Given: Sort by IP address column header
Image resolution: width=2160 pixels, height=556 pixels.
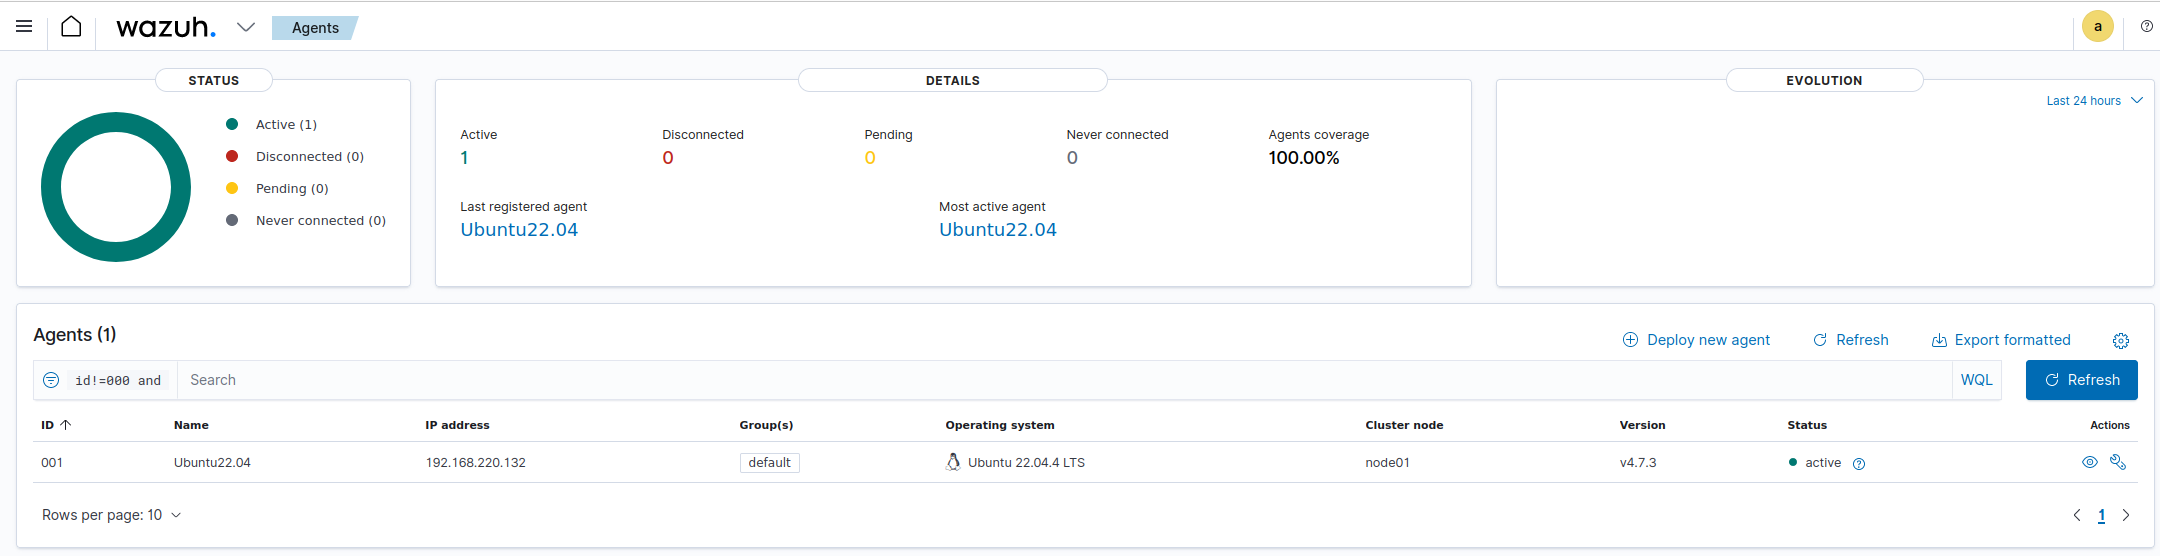Looking at the screenshot, I should [x=457, y=425].
